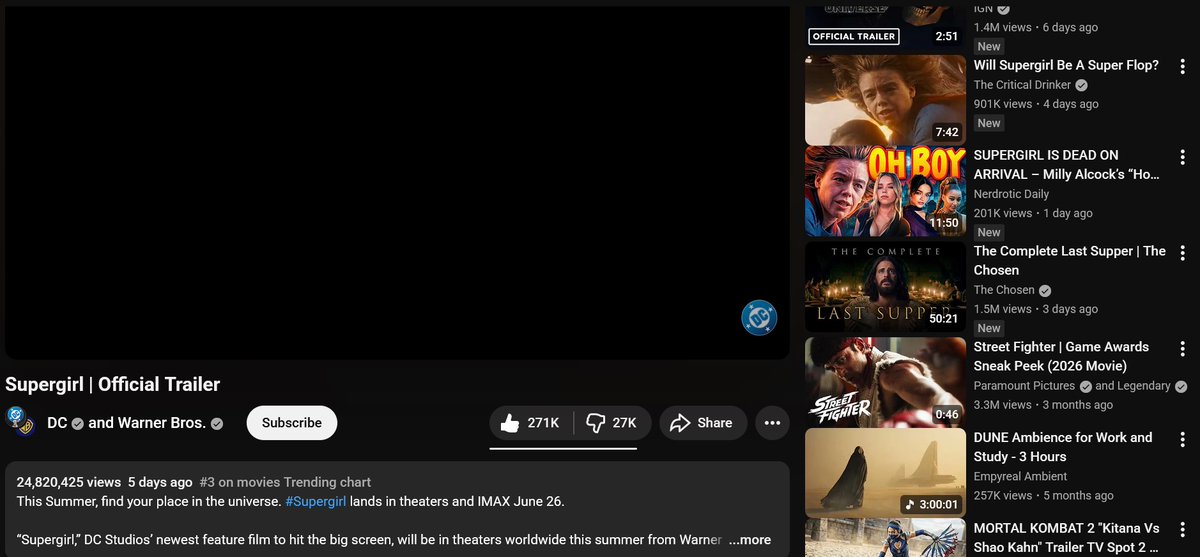Image resolution: width=1200 pixels, height=557 pixels.
Task: Open the three-dot more actions button
Action: coord(772,423)
